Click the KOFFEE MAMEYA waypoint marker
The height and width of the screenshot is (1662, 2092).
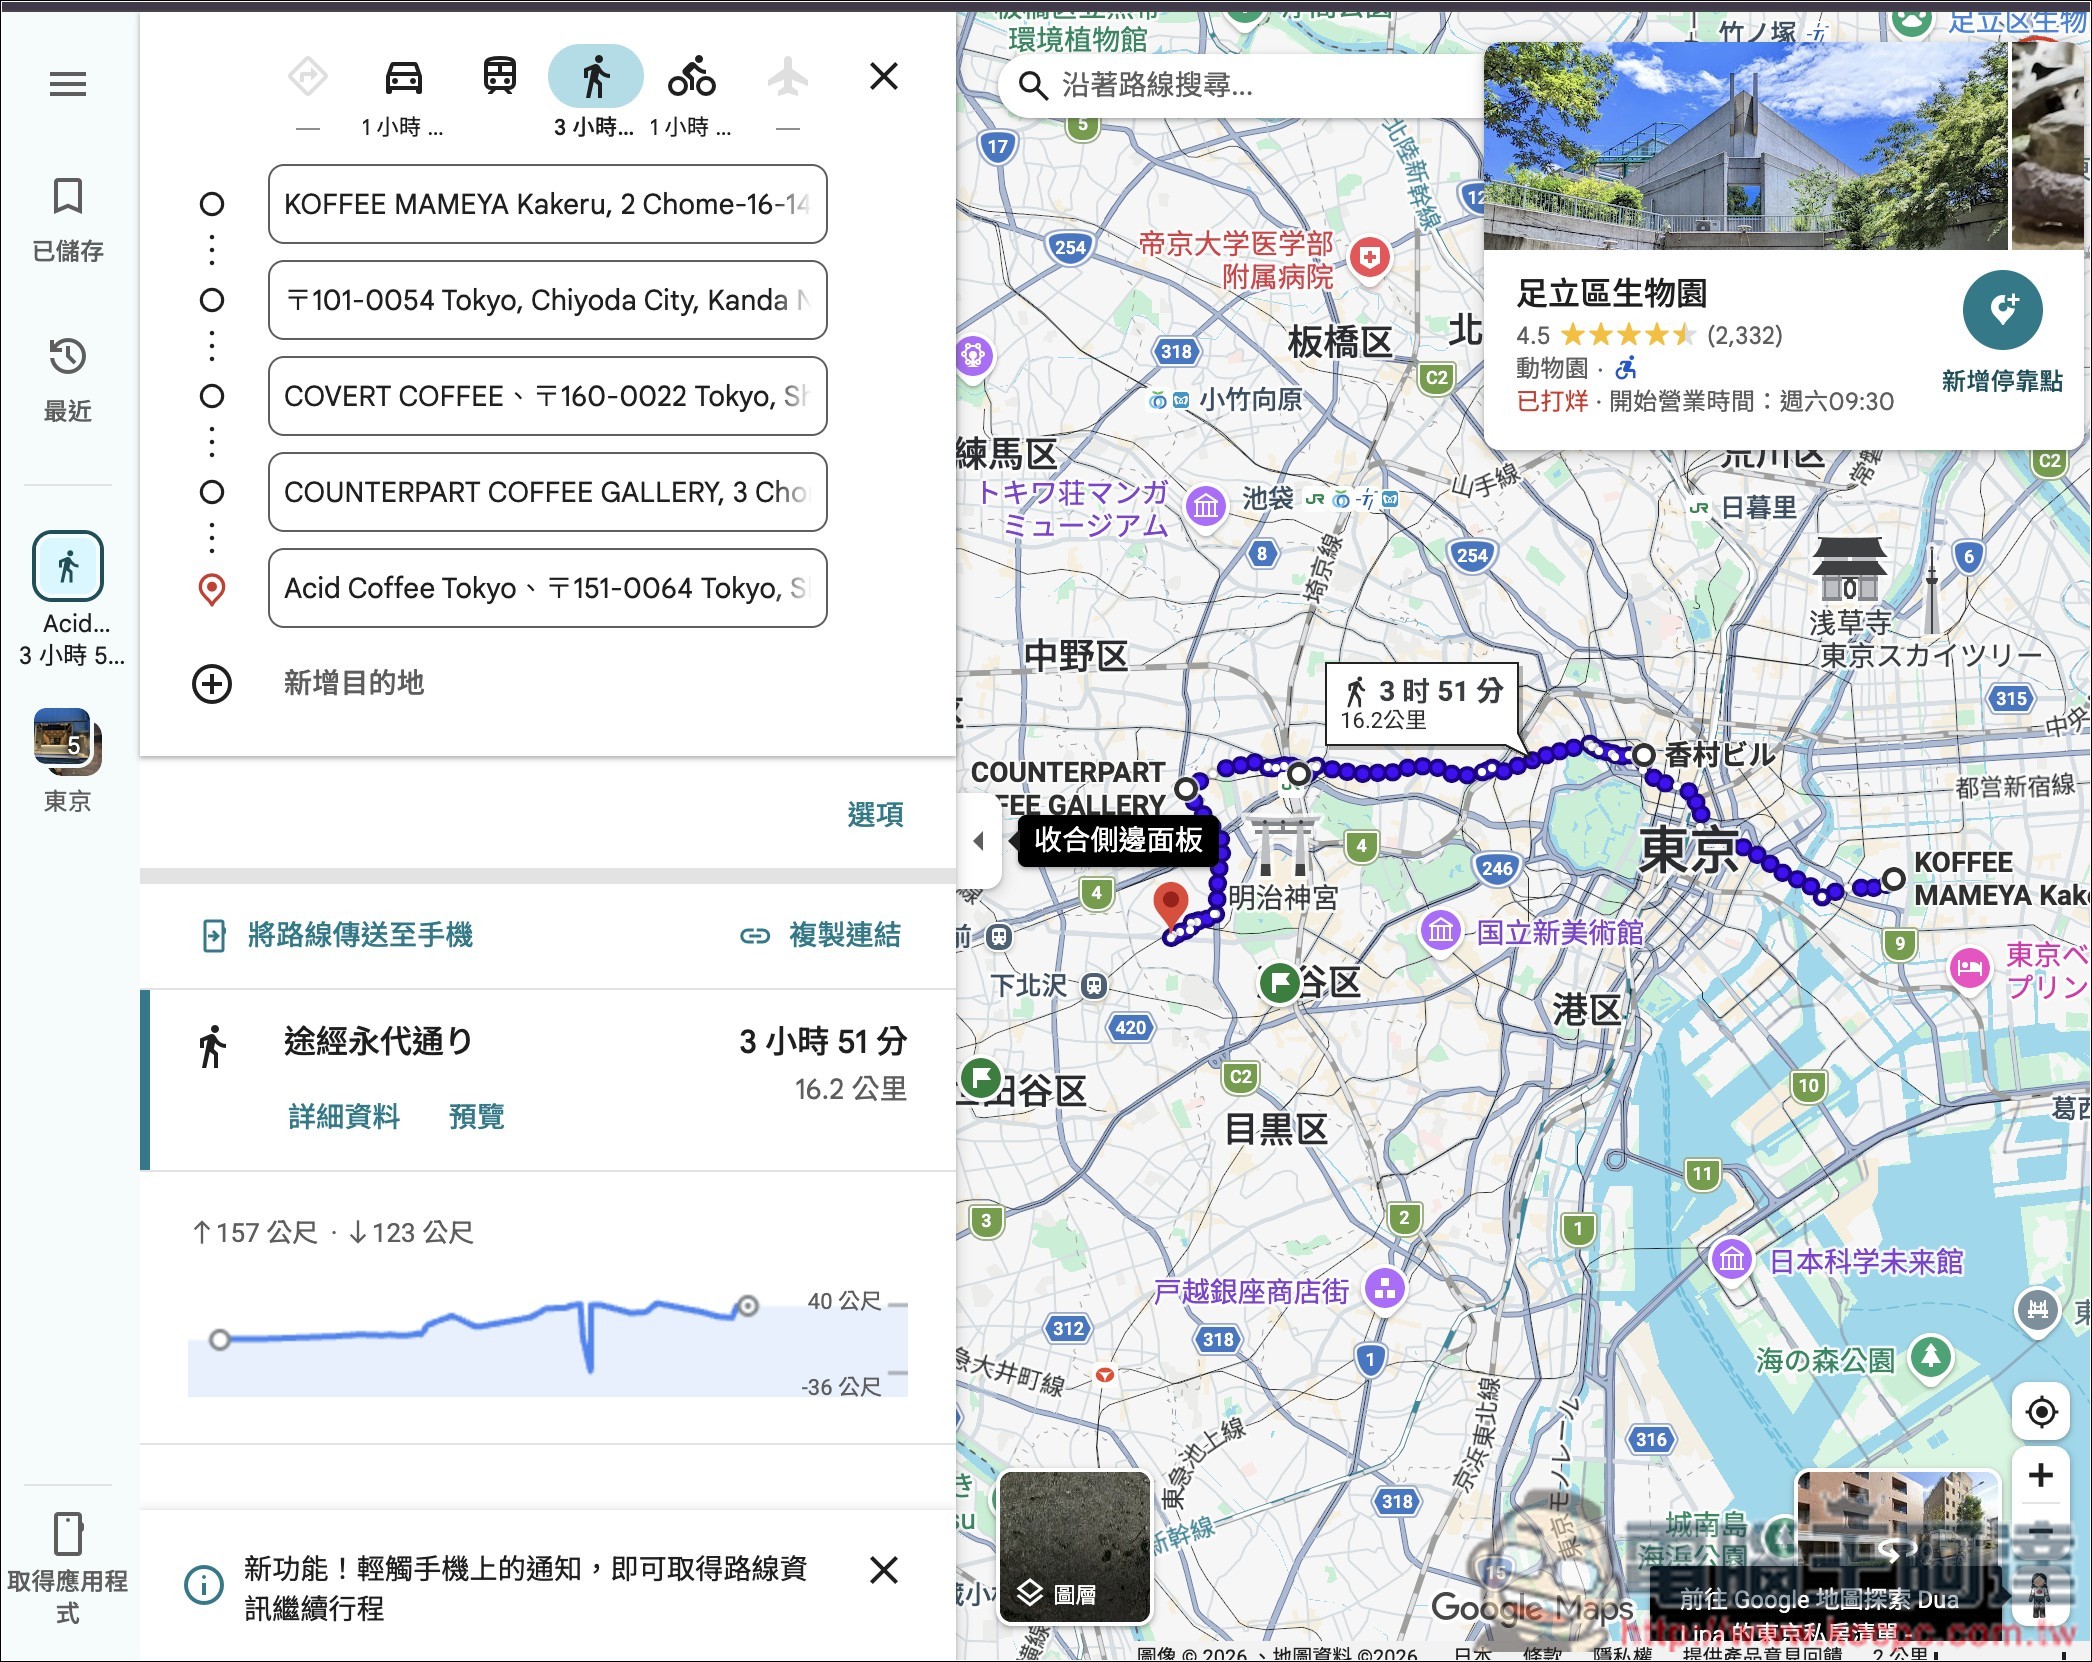click(x=1893, y=879)
